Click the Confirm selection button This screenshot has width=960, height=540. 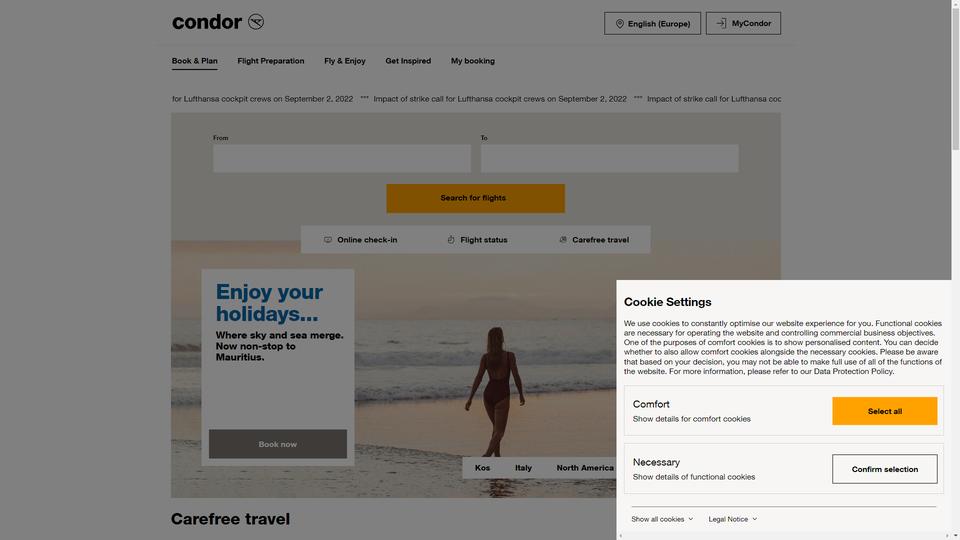884,469
